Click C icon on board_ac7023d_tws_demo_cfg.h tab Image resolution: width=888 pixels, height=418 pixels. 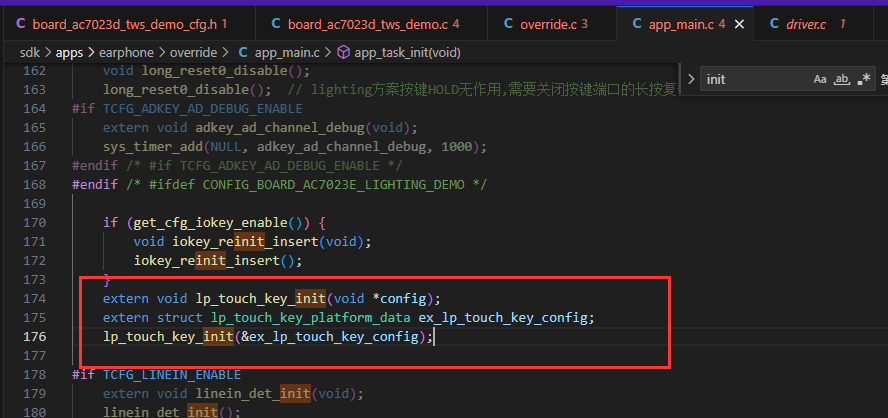pyautogui.click(x=21, y=24)
